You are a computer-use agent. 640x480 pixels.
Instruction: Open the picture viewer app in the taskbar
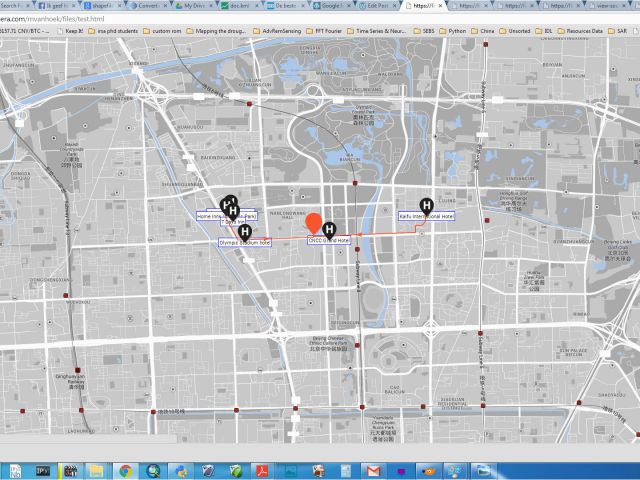[483, 471]
